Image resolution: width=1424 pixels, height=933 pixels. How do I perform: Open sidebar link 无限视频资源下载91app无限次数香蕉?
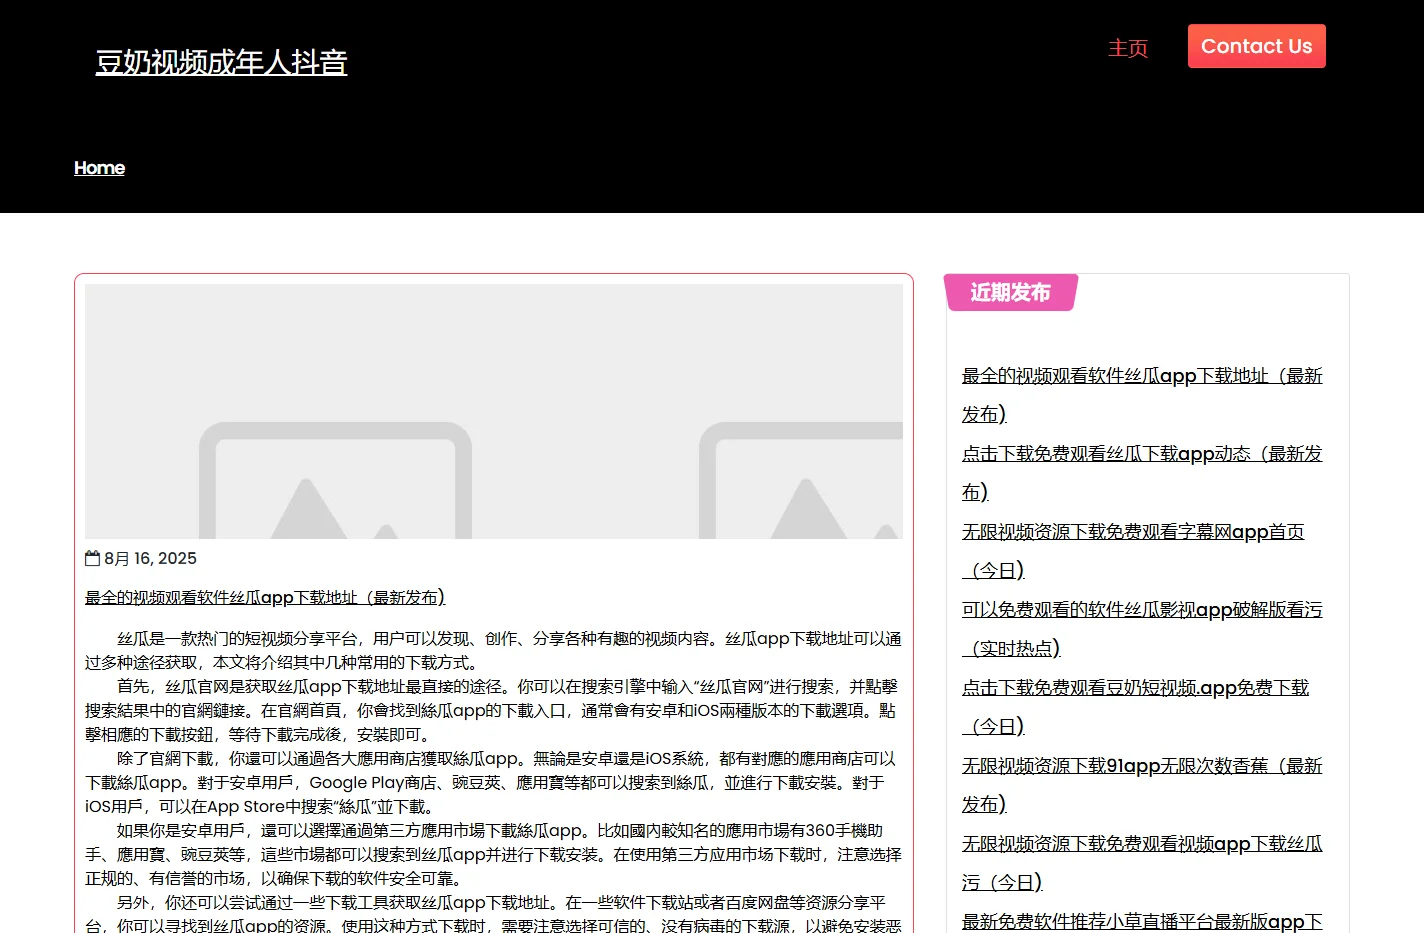(x=1142, y=785)
